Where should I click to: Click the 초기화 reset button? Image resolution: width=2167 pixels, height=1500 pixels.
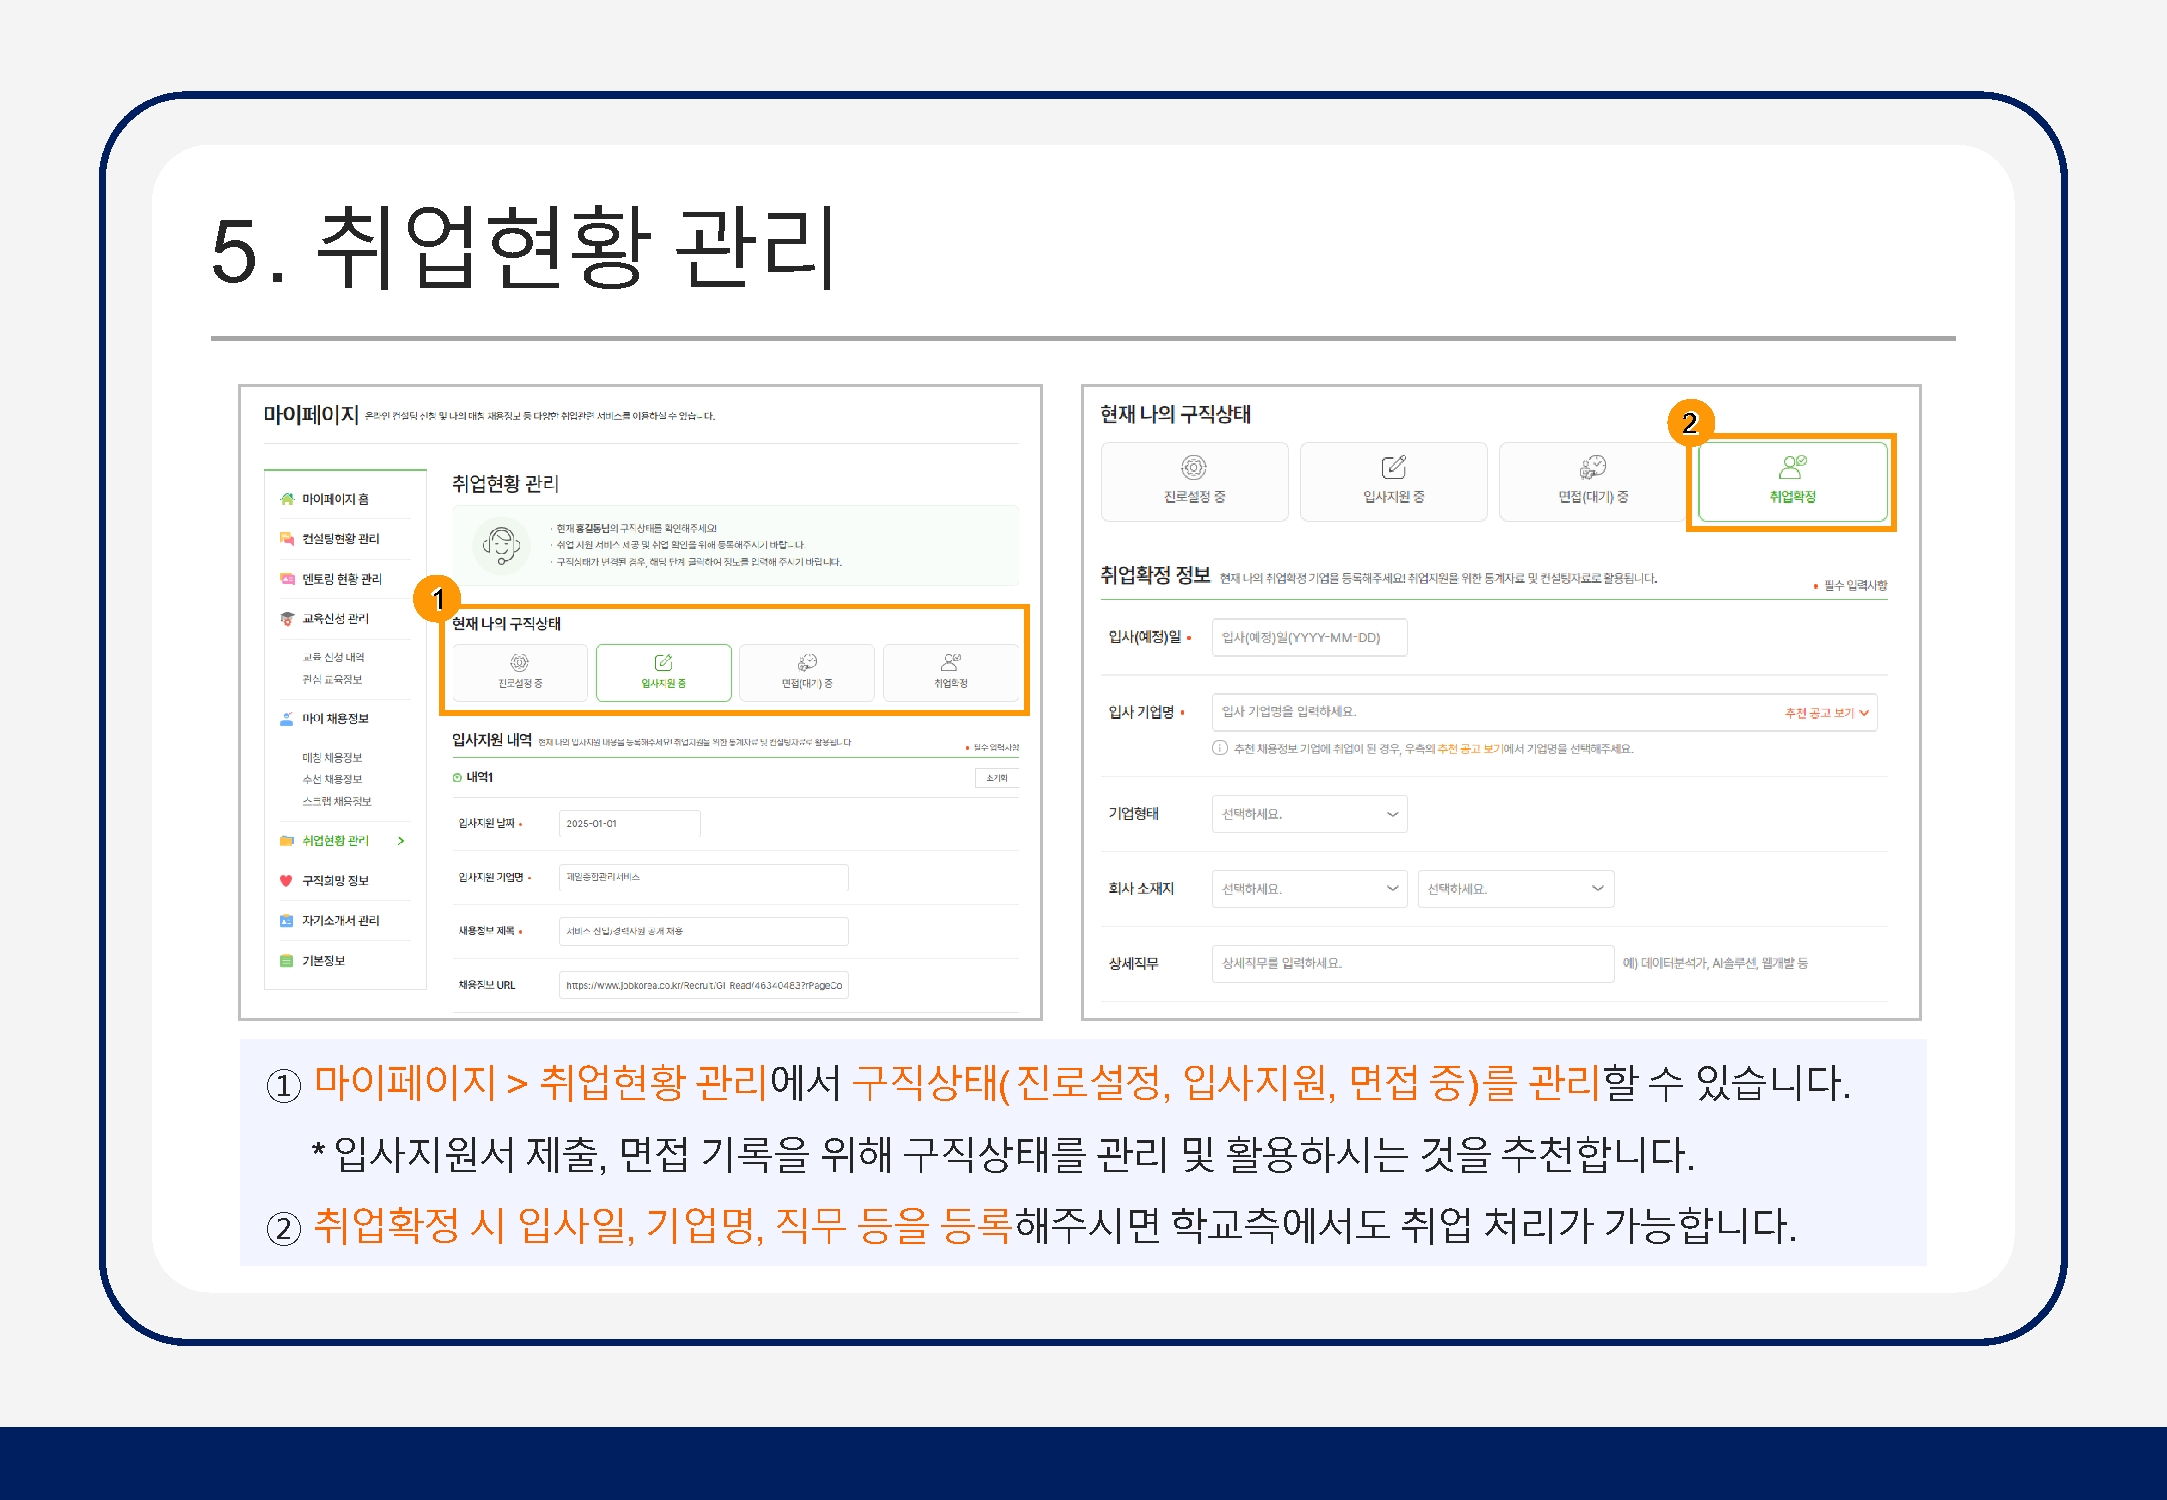(996, 778)
